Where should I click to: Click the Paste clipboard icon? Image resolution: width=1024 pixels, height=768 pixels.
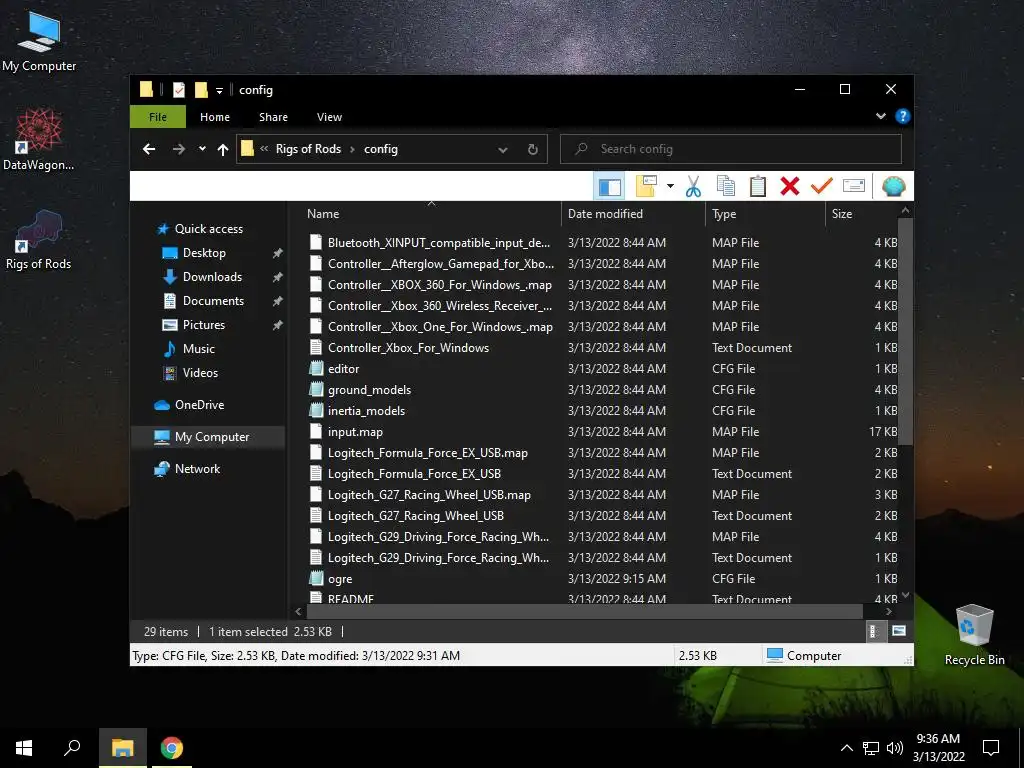click(x=758, y=187)
